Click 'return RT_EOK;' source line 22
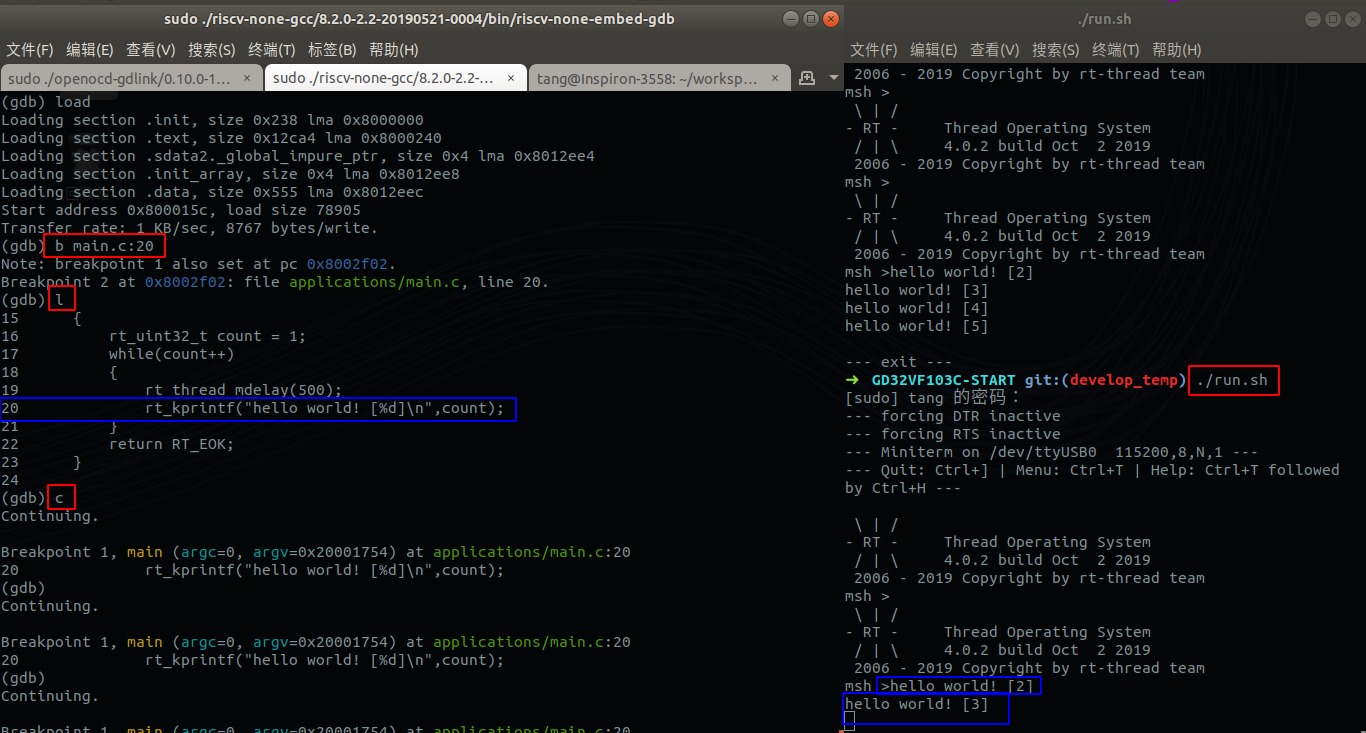This screenshot has width=1366, height=733. [172, 444]
